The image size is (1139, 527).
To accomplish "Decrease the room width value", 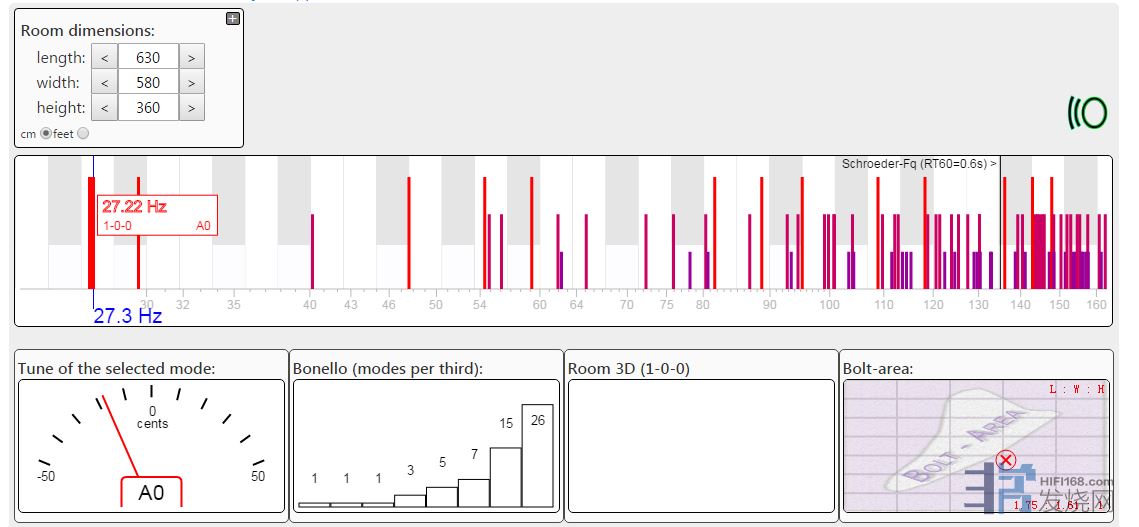I will pyautogui.click(x=104, y=83).
